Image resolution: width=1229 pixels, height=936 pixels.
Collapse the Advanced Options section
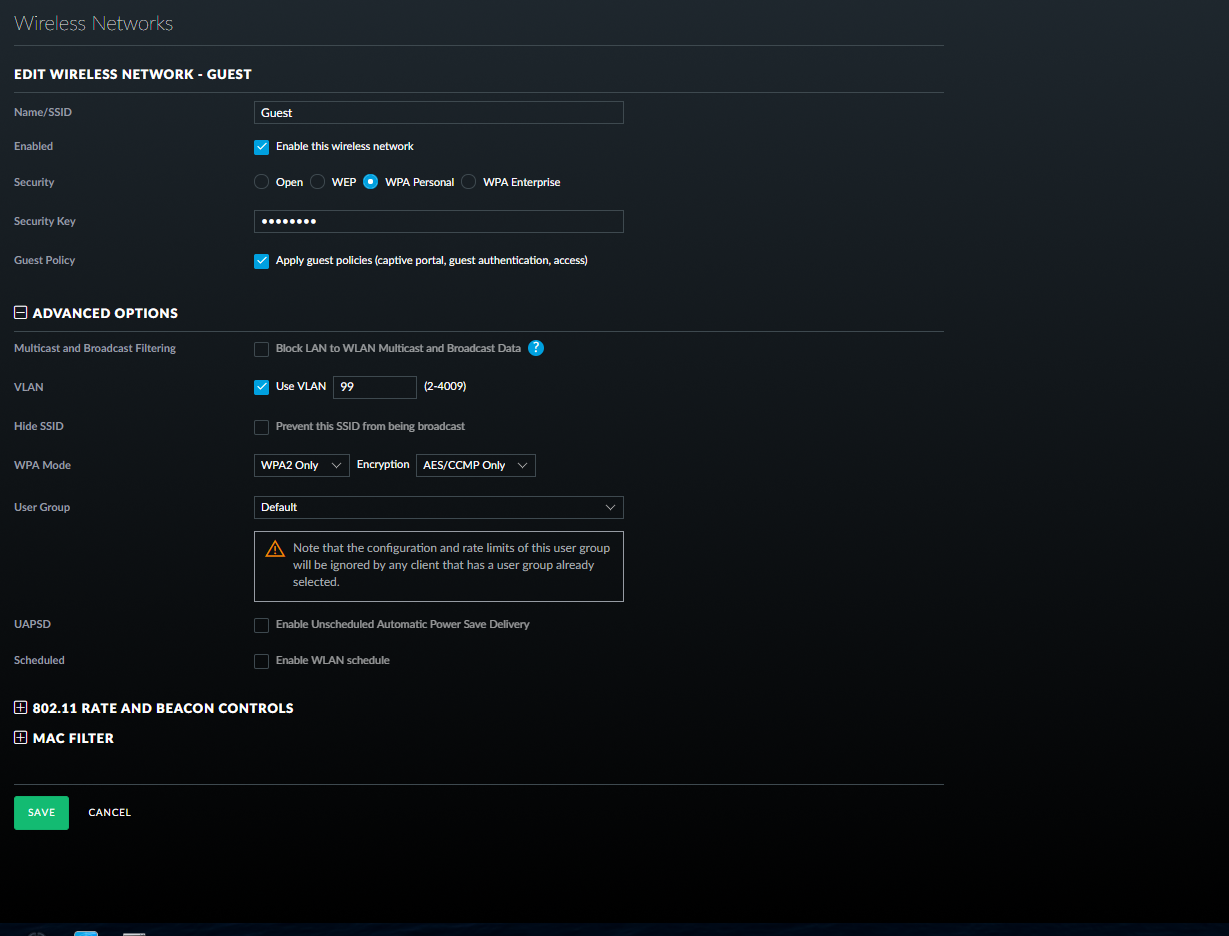pos(21,313)
